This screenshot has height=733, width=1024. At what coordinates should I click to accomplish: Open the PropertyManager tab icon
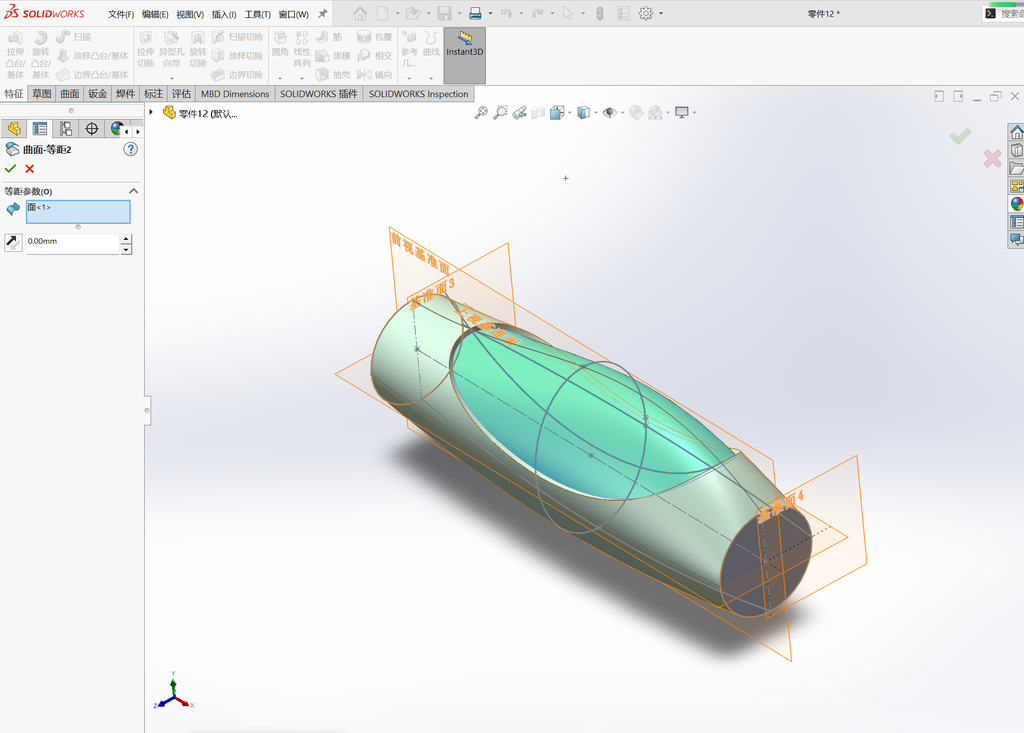[x=40, y=129]
